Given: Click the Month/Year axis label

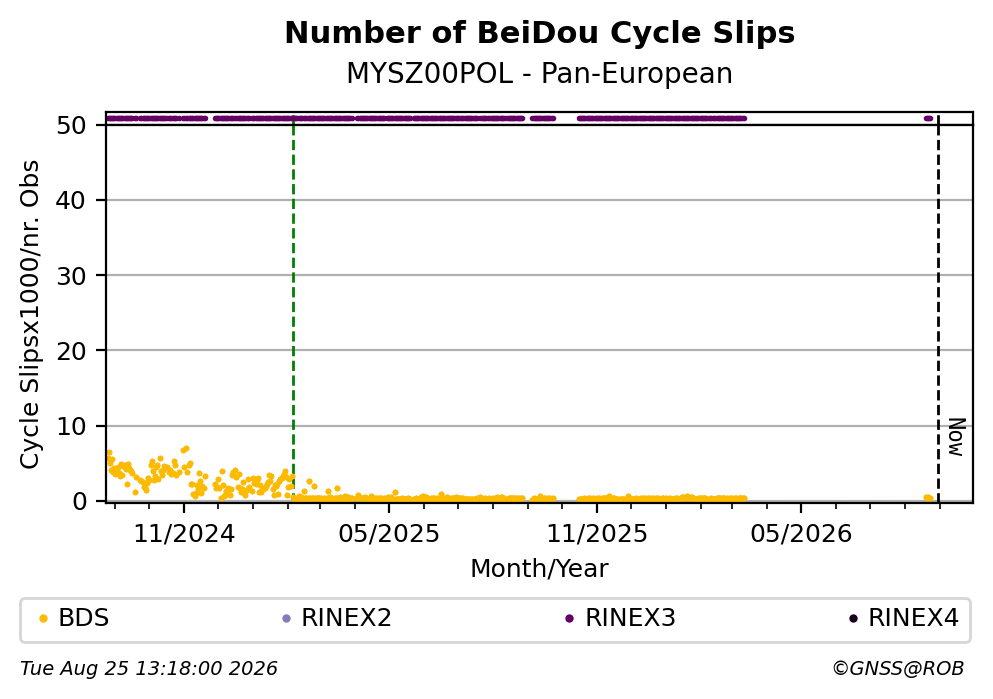Looking at the screenshot, I should [540, 569].
